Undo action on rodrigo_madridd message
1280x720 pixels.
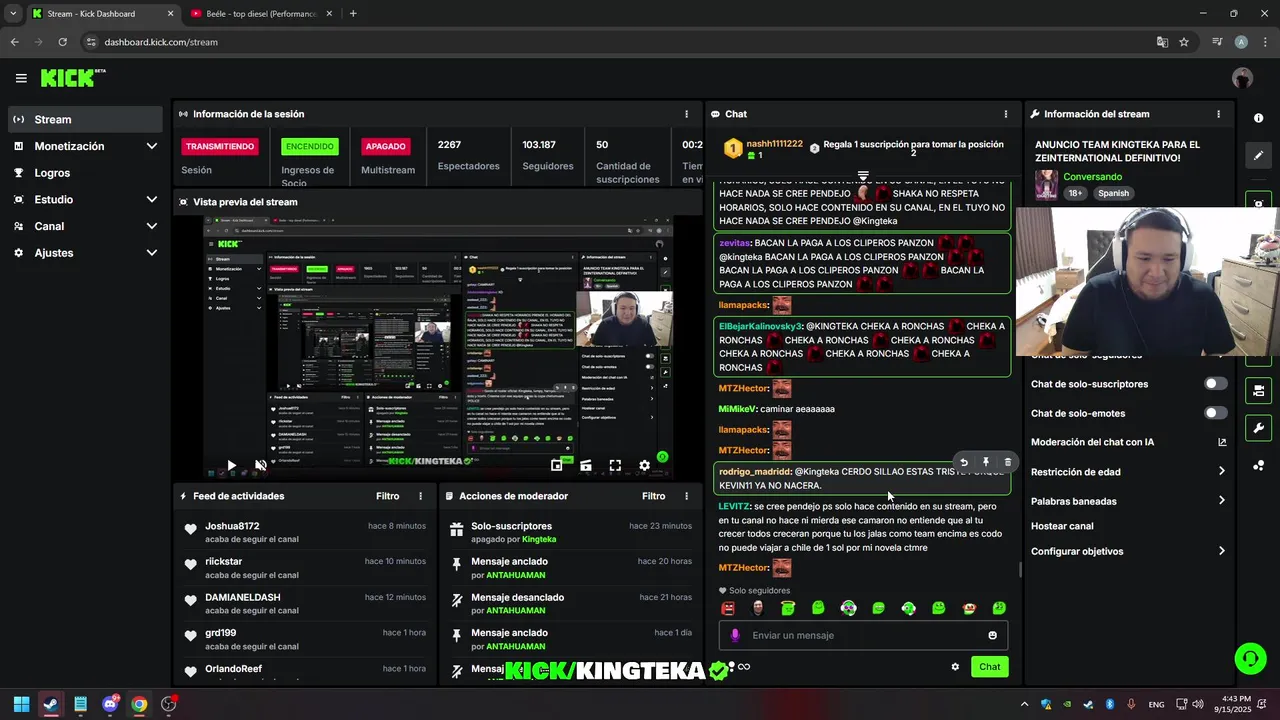pos(964,462)
